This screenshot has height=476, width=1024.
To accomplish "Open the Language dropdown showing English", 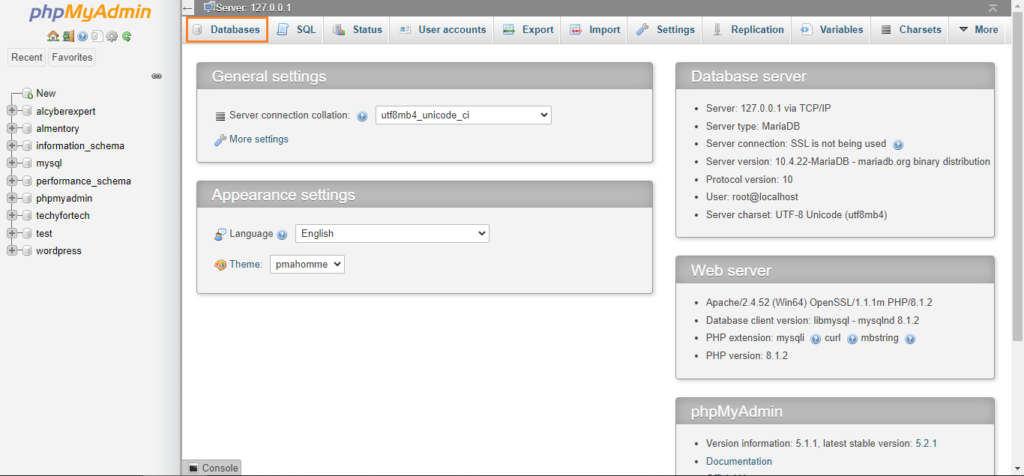I will point(392,233).
